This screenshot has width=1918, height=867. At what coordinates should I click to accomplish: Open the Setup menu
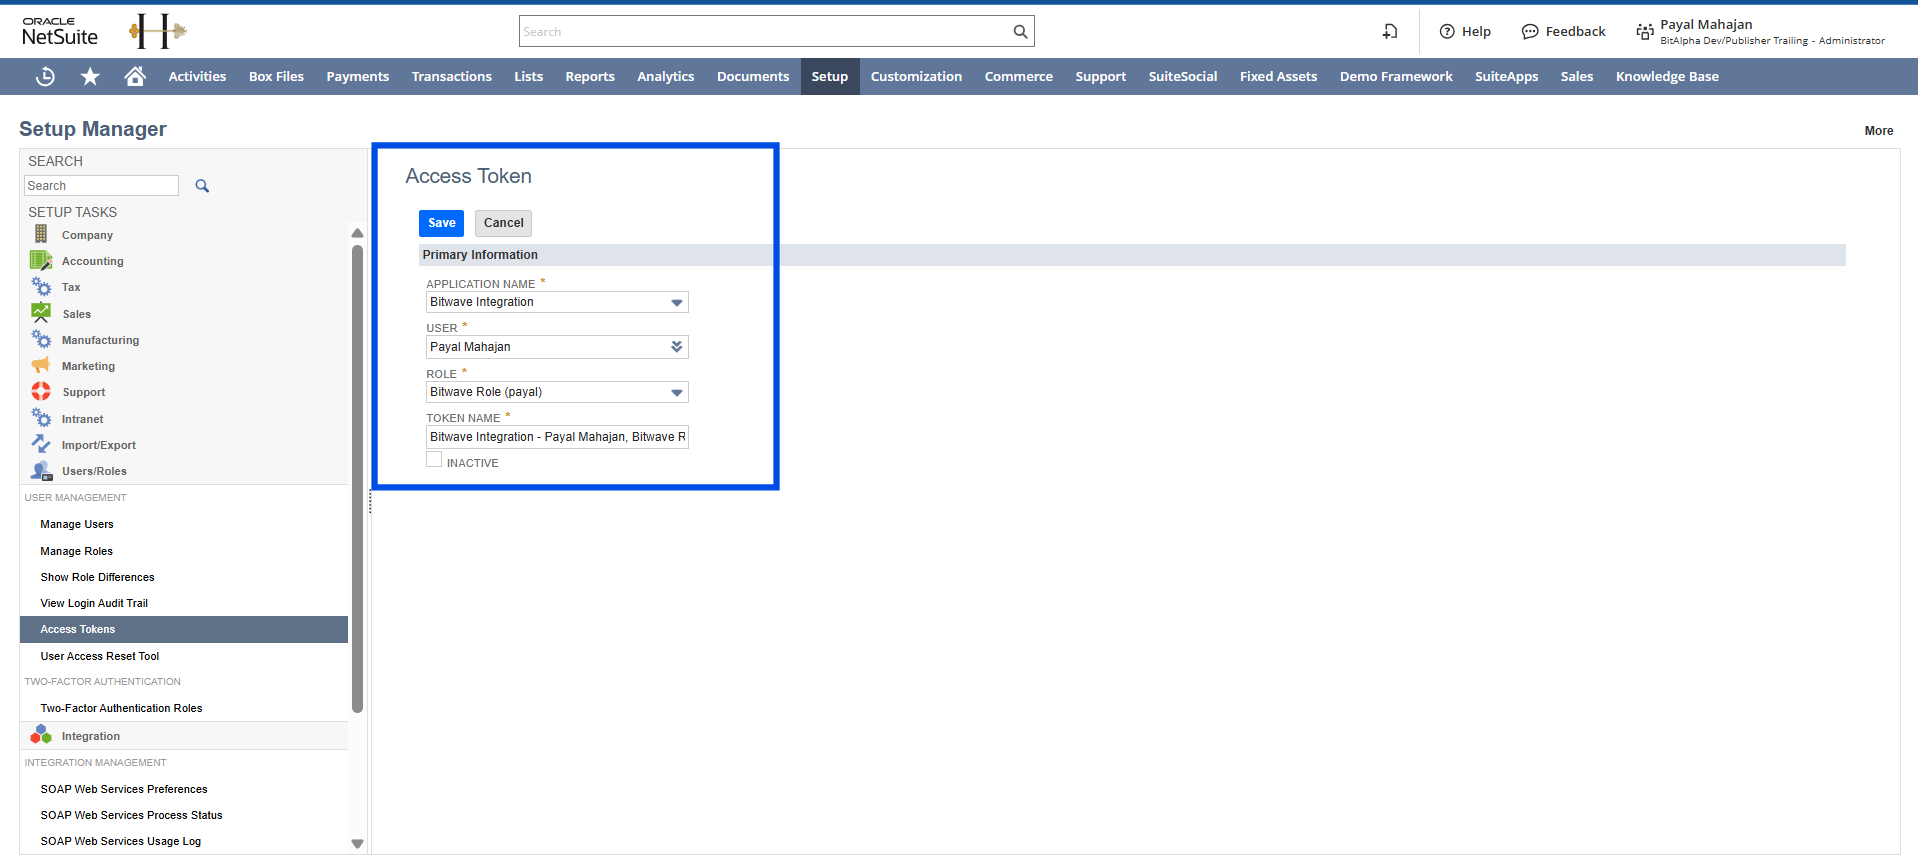(x=829, y=76)
